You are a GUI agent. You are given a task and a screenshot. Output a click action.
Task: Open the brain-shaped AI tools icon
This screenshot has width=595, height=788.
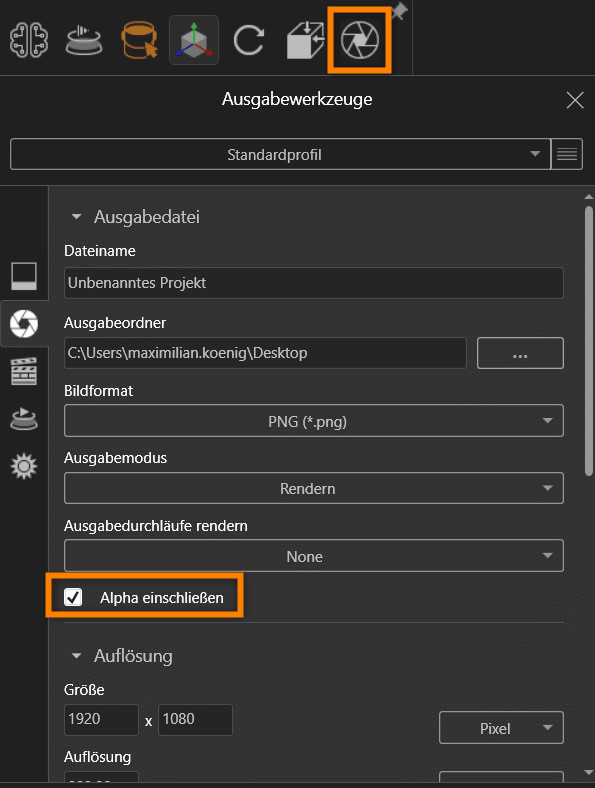click(29, 40)
